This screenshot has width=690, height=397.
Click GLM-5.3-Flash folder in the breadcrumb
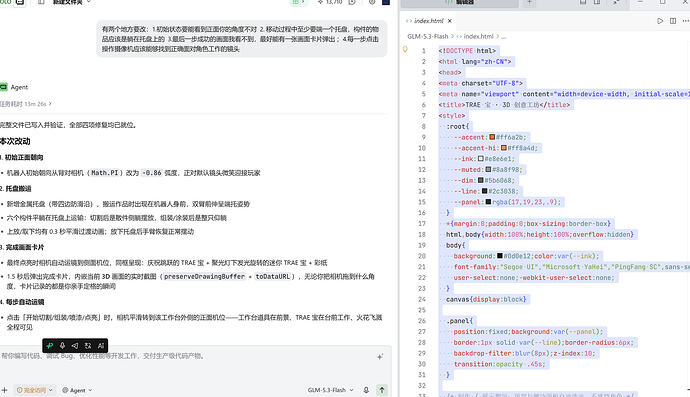tap(427, 37)
